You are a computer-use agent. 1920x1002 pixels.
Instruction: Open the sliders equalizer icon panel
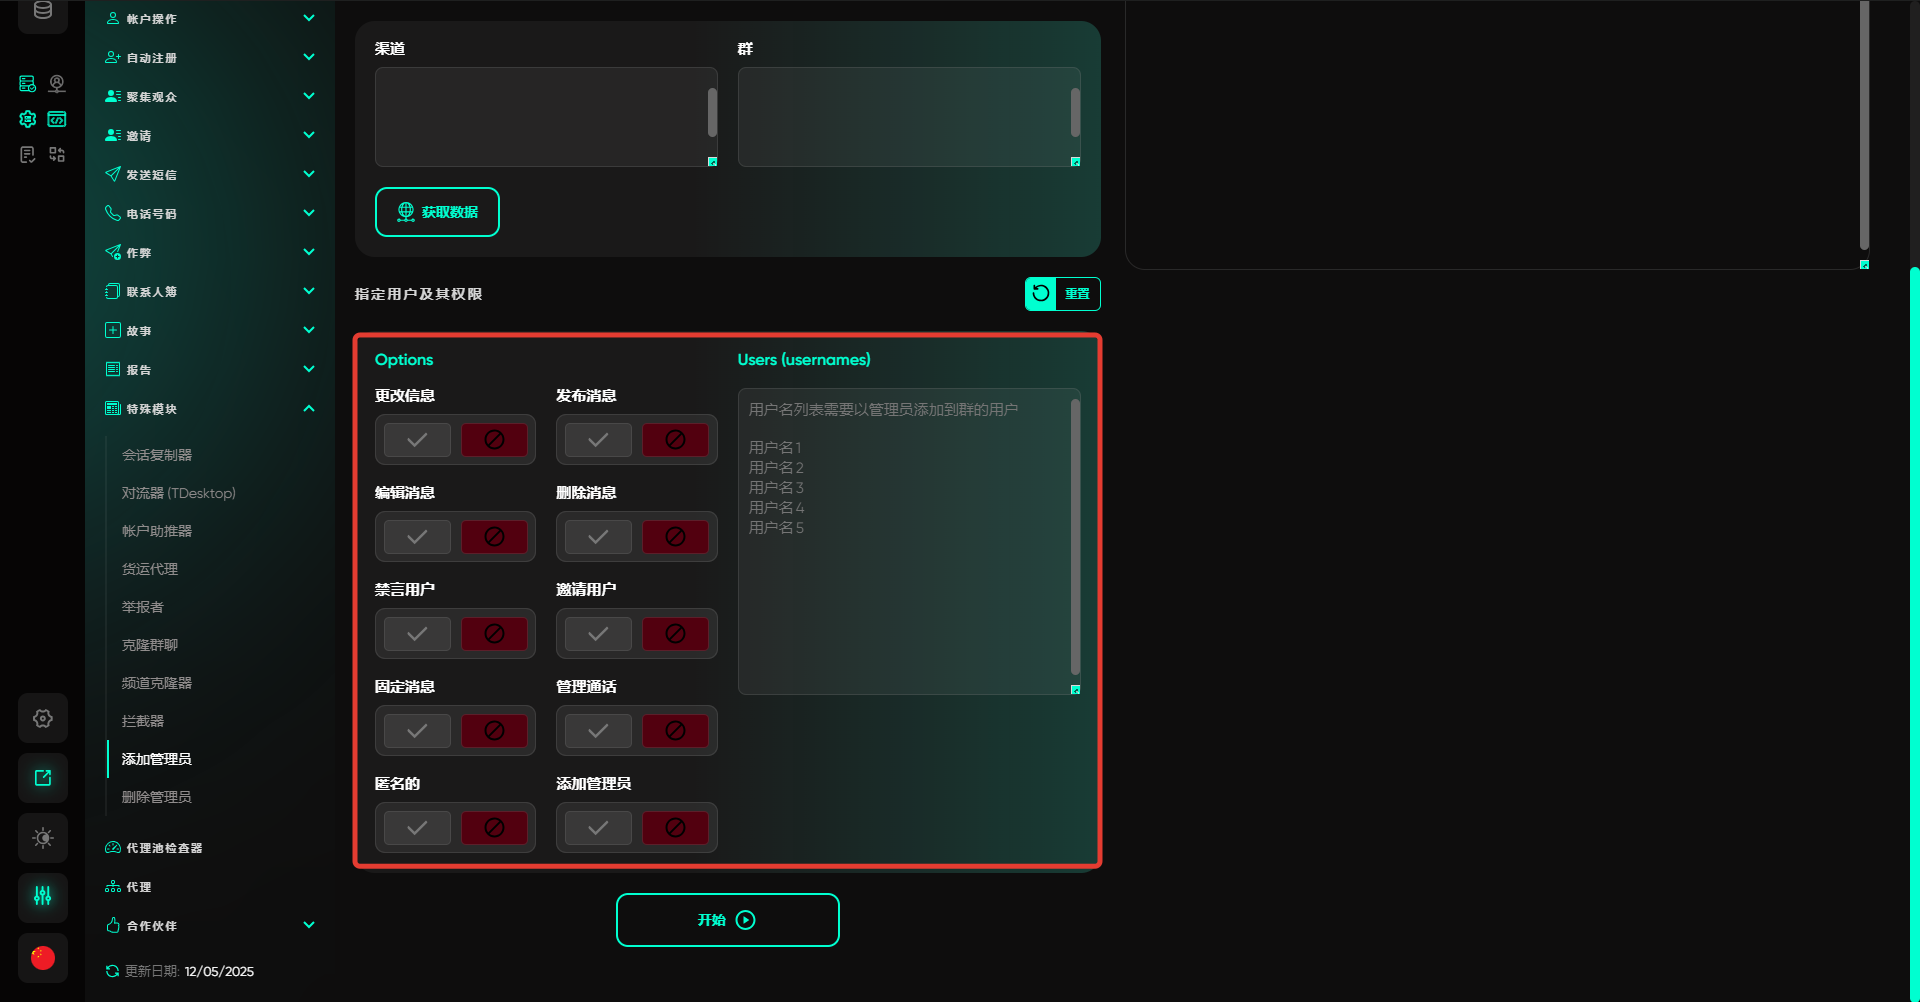click(43, 896)
